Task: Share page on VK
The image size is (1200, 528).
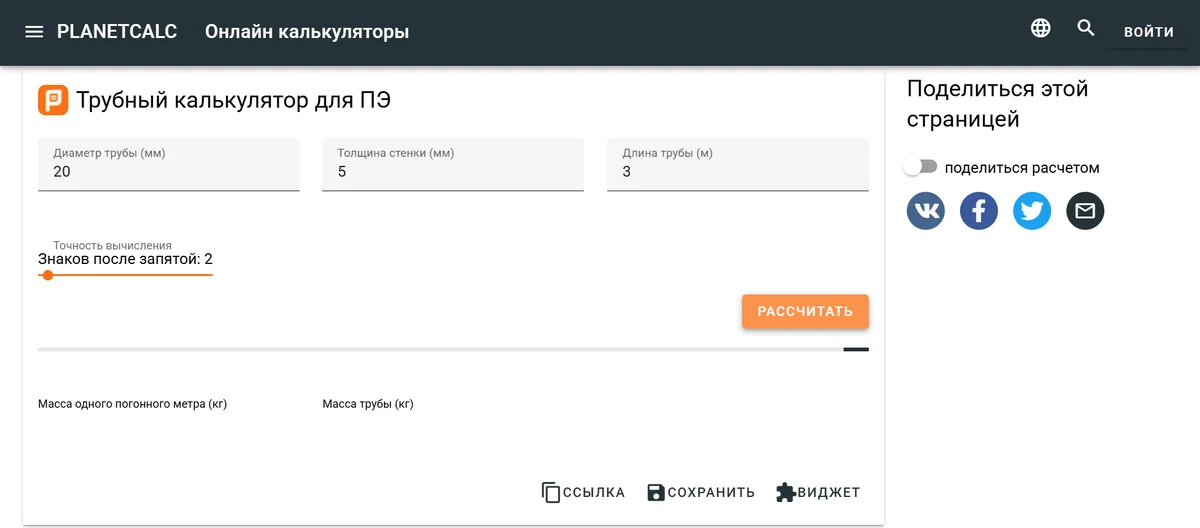Action: pos(926,211)
